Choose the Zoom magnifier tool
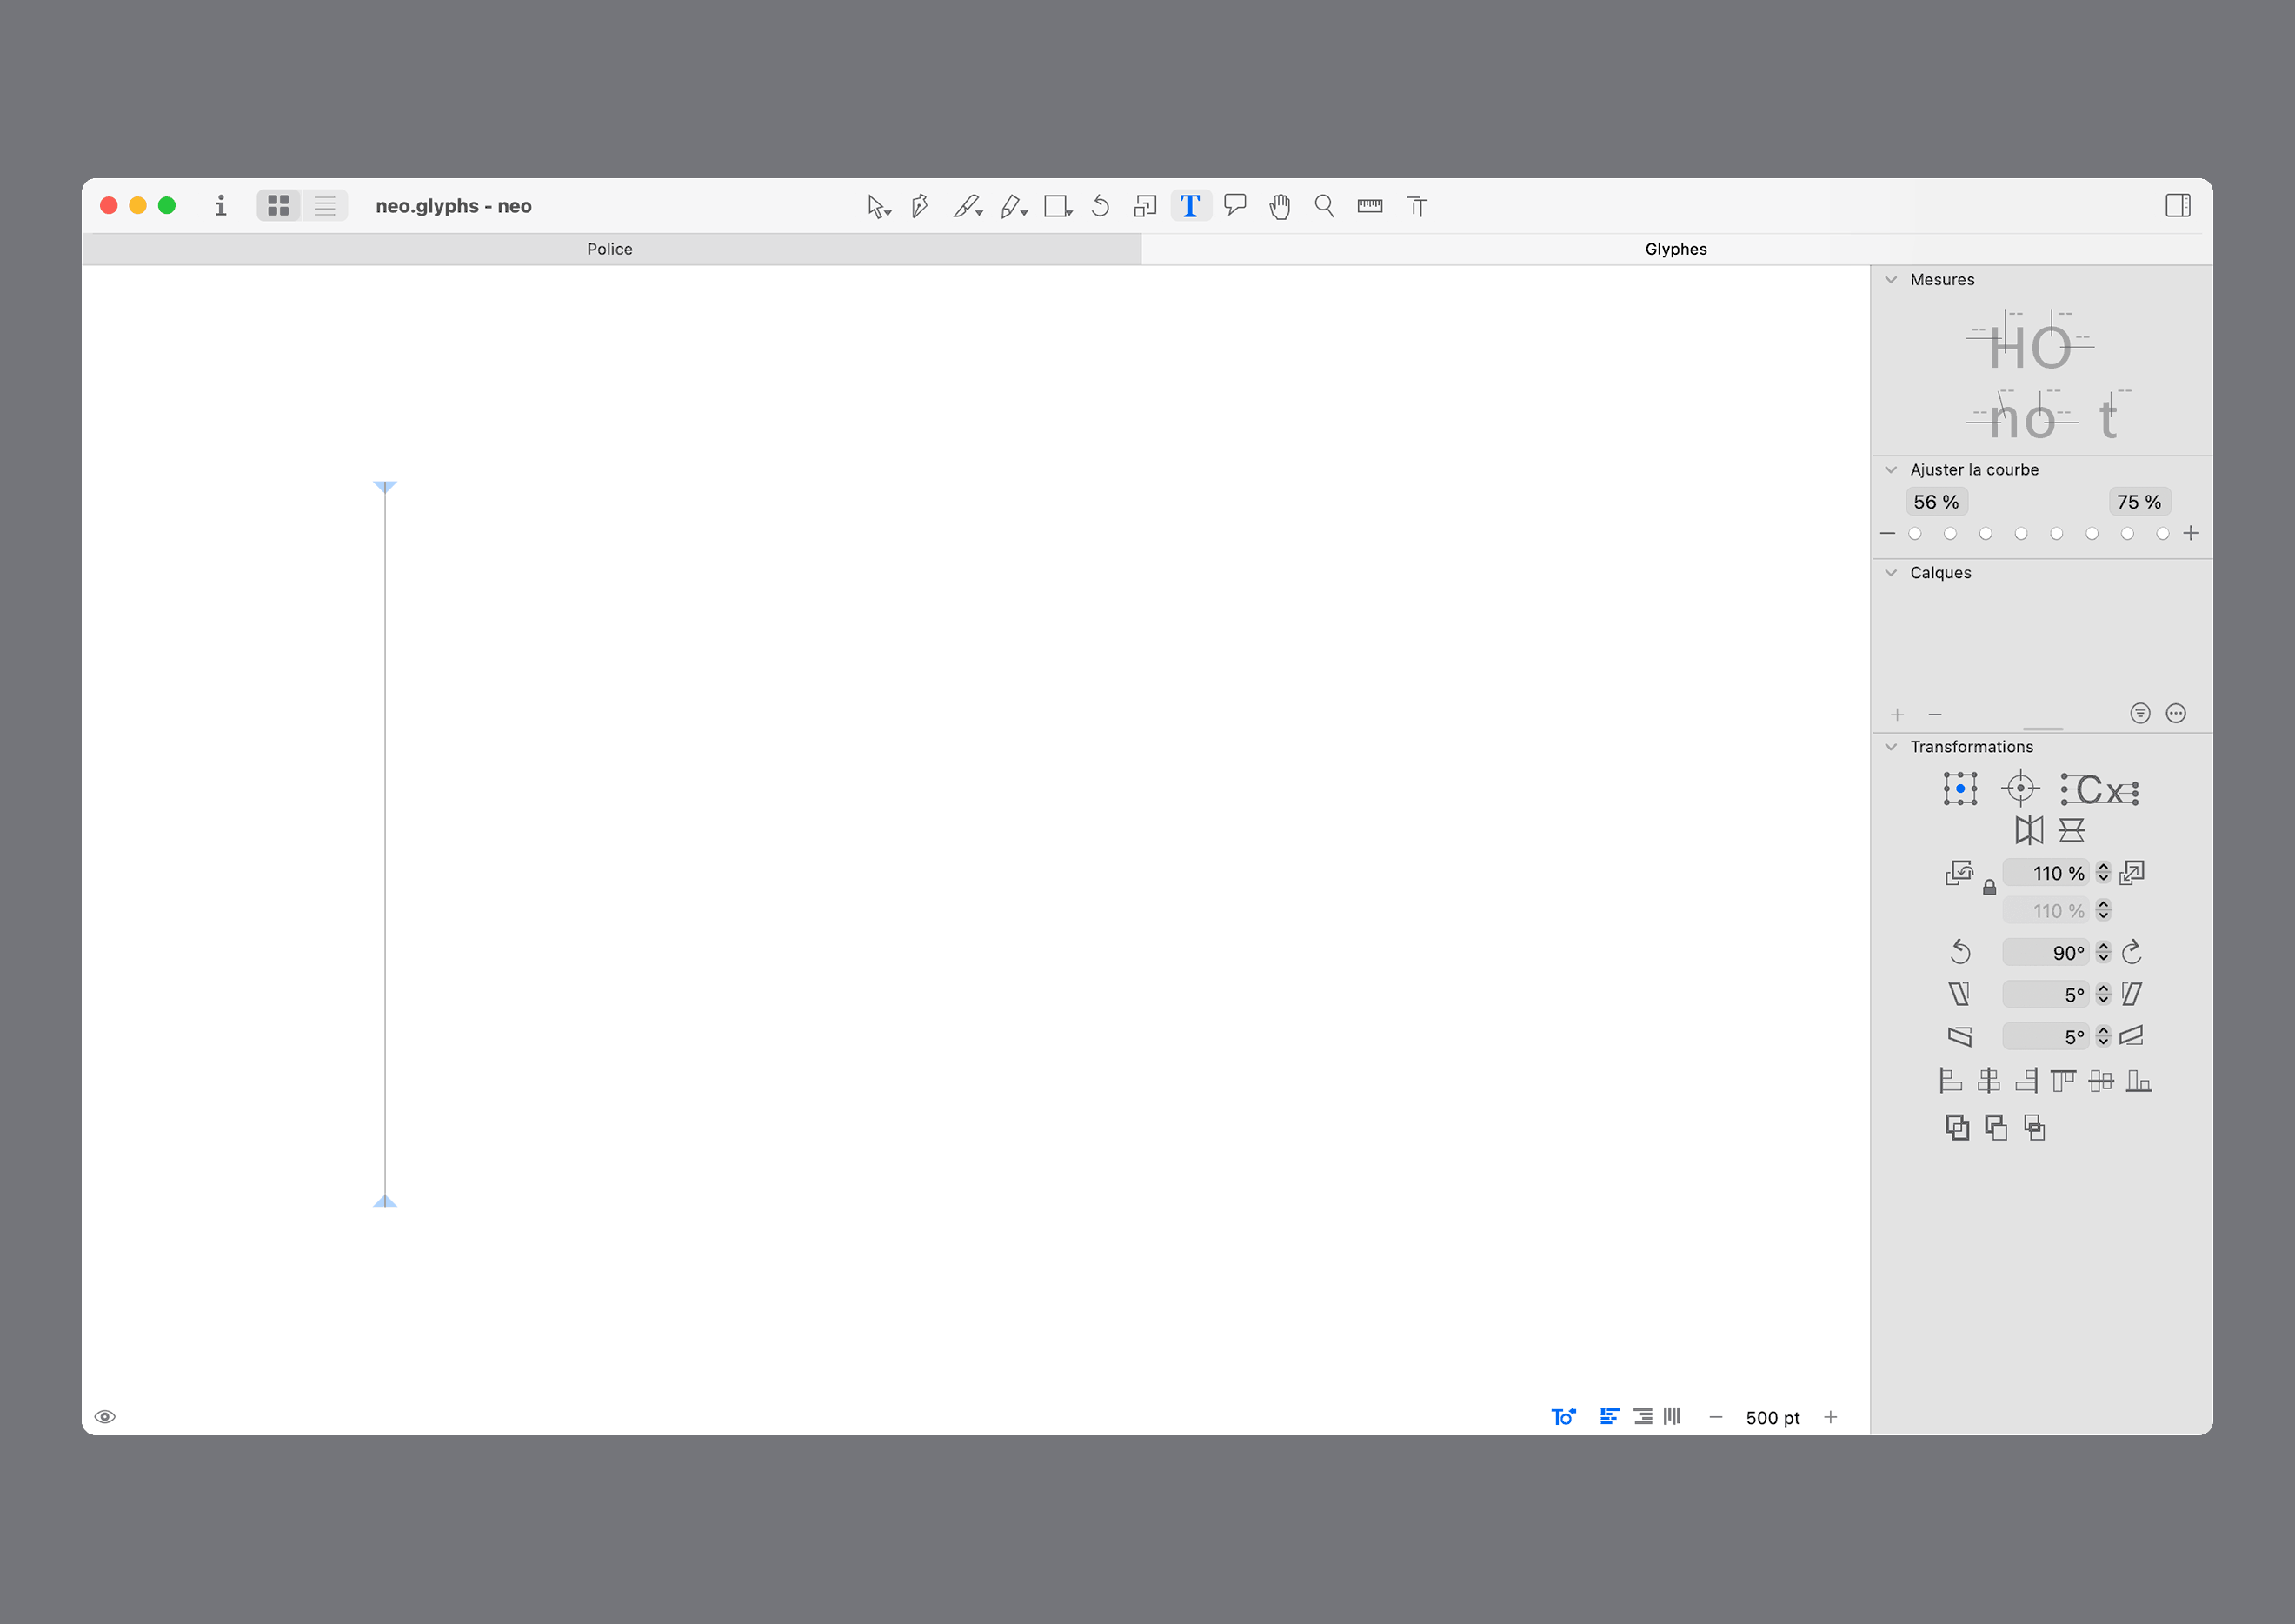The width and height of the screenshot is (2295, 1624). pos(1324,206)
